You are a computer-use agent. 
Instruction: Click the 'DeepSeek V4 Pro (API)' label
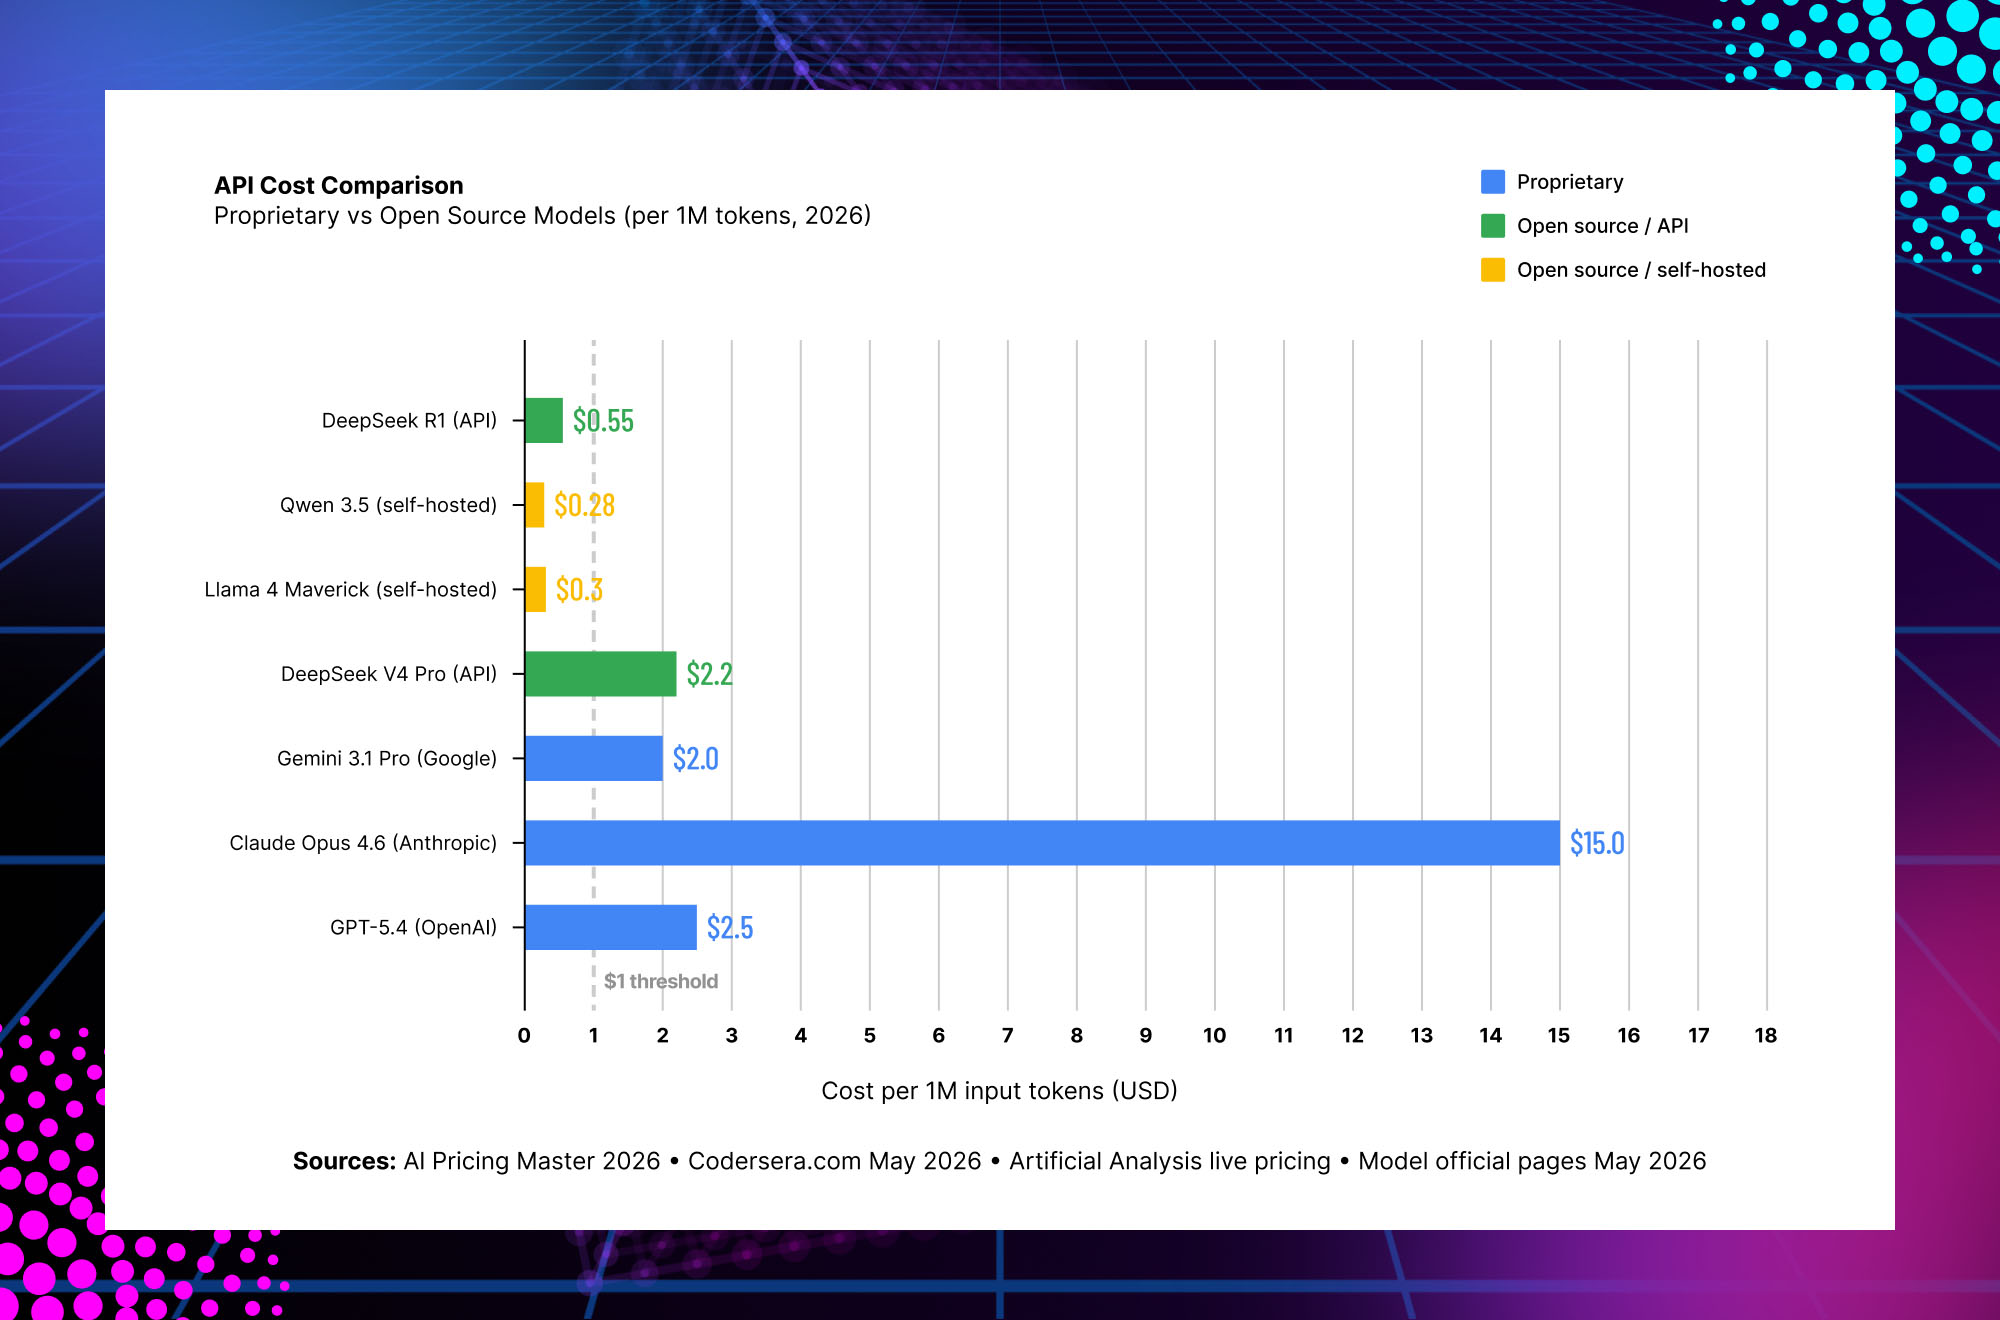(x=389, y=674)
